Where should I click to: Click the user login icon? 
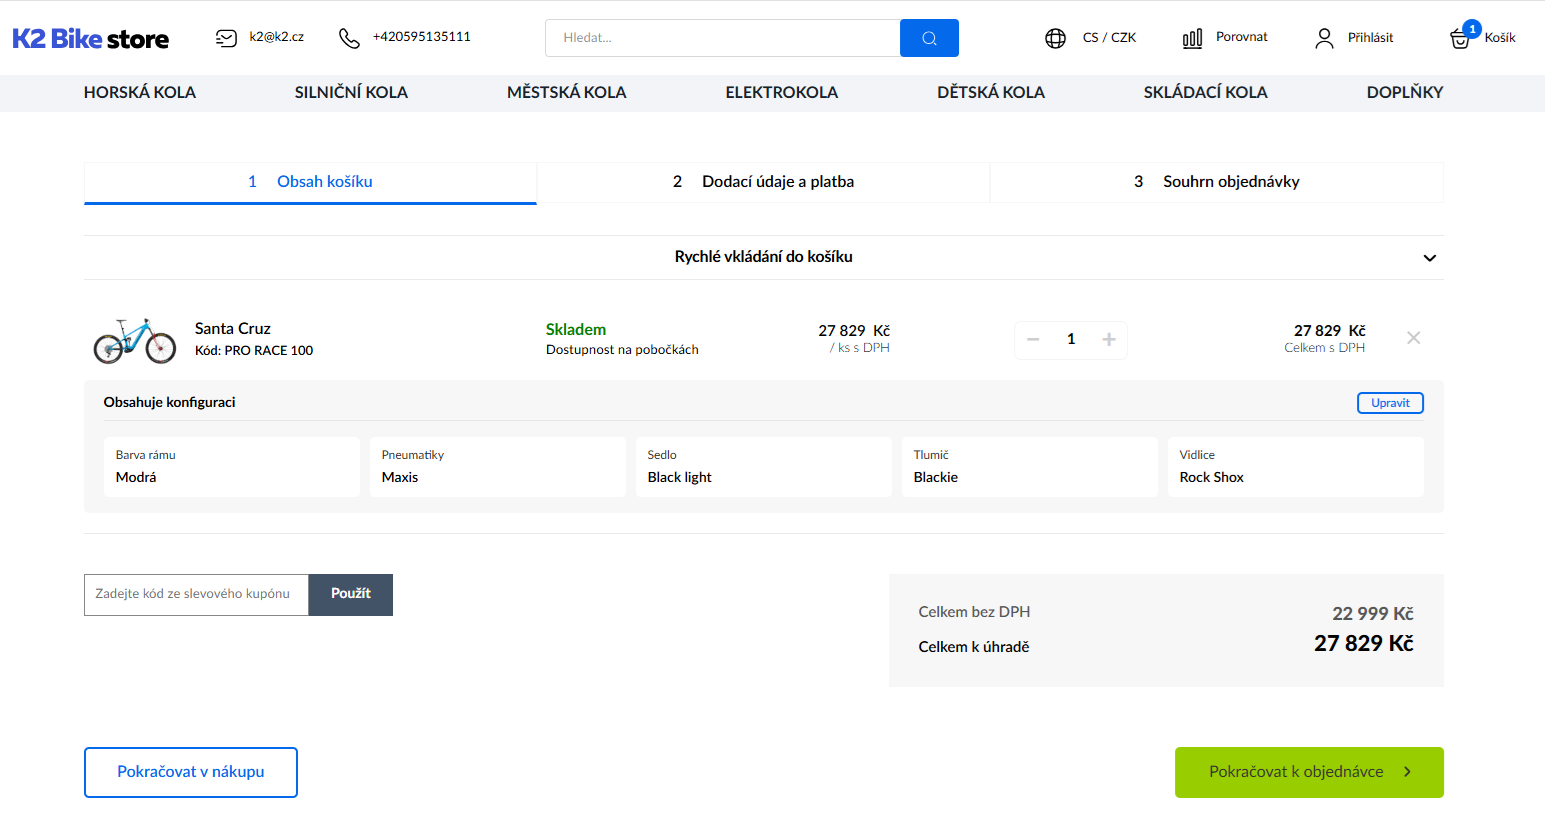pyautogui.click(x=1324, y=38)
